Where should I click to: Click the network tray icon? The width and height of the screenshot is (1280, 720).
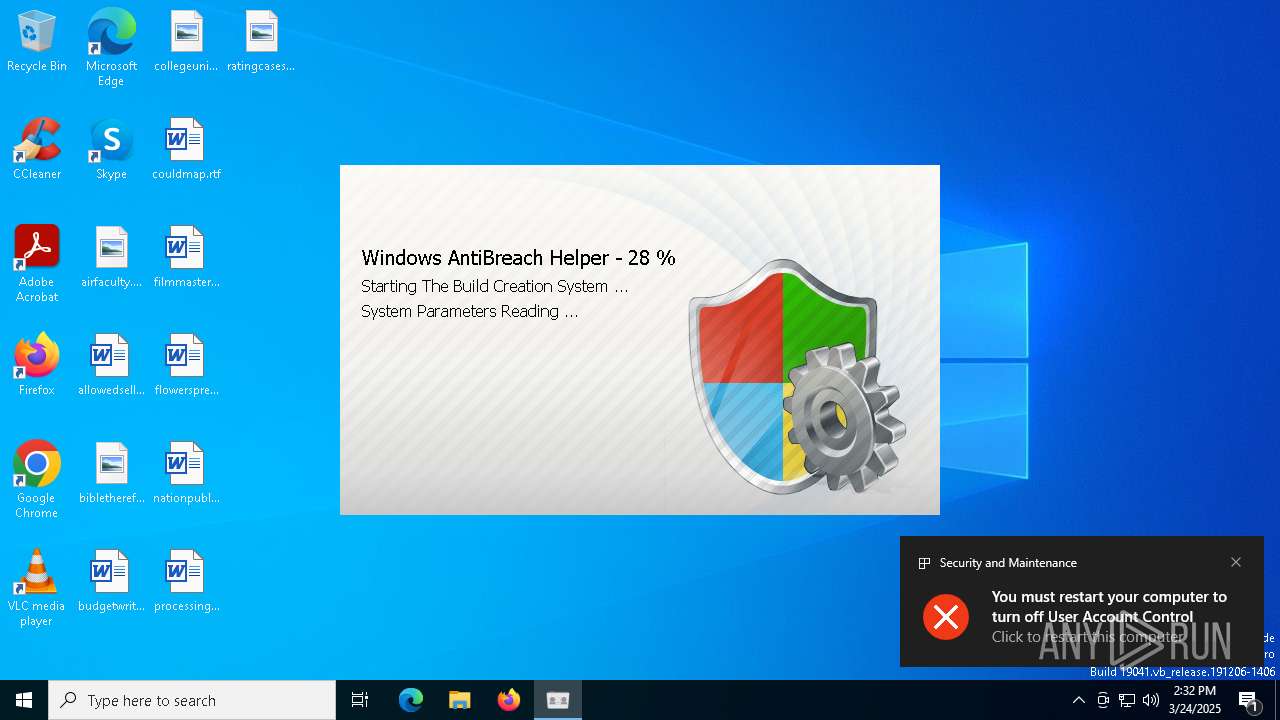1127,700
